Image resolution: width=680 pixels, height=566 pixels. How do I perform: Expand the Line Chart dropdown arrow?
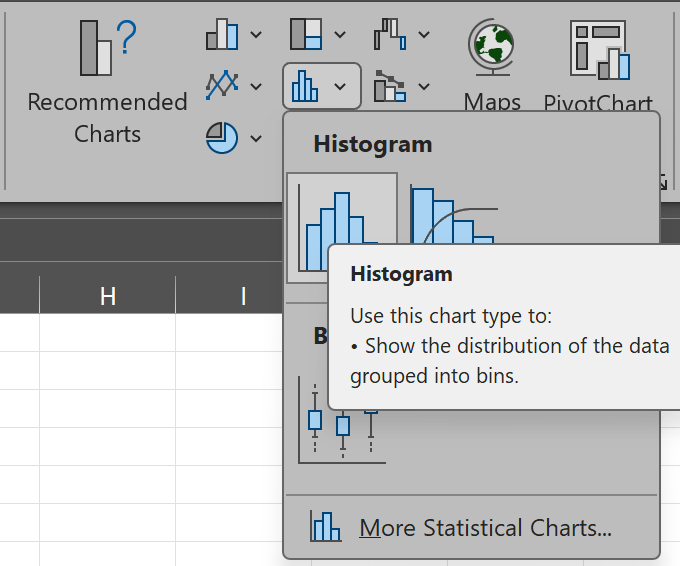pos(256,86)
